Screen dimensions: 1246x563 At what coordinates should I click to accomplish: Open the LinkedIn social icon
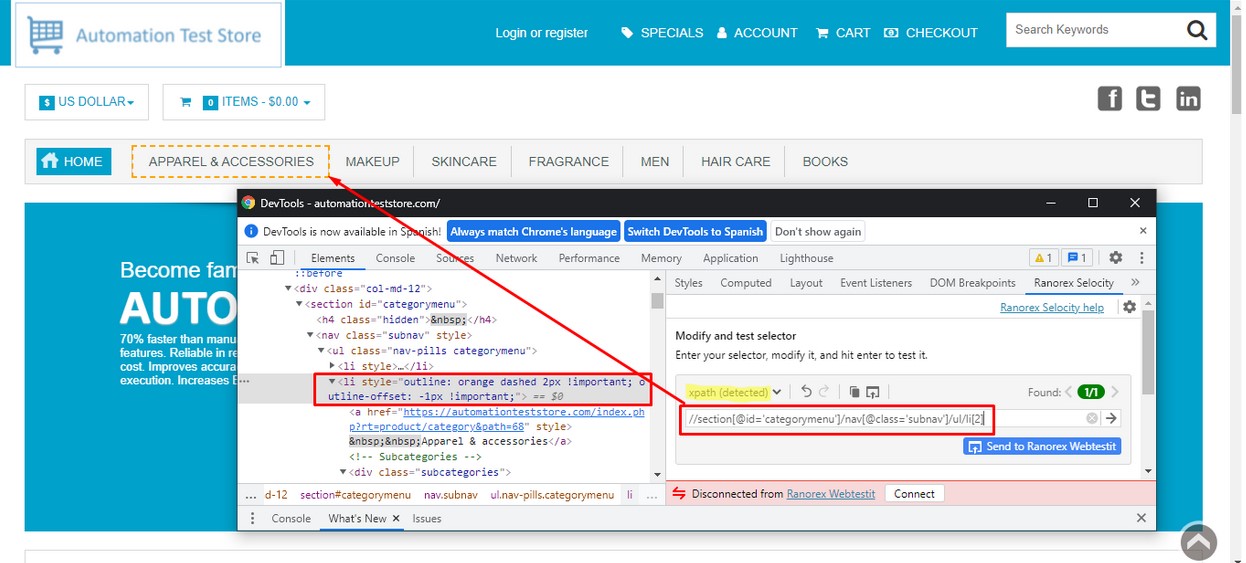[x=1187, y=98]
